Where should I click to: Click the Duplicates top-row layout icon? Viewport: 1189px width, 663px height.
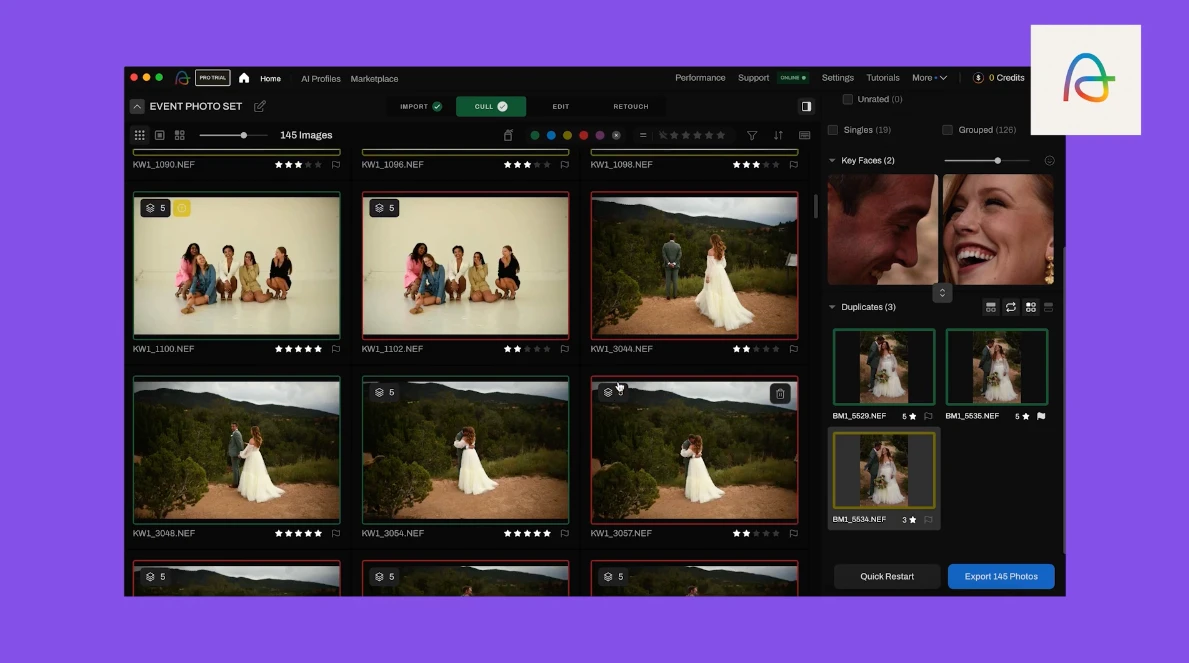991,307
